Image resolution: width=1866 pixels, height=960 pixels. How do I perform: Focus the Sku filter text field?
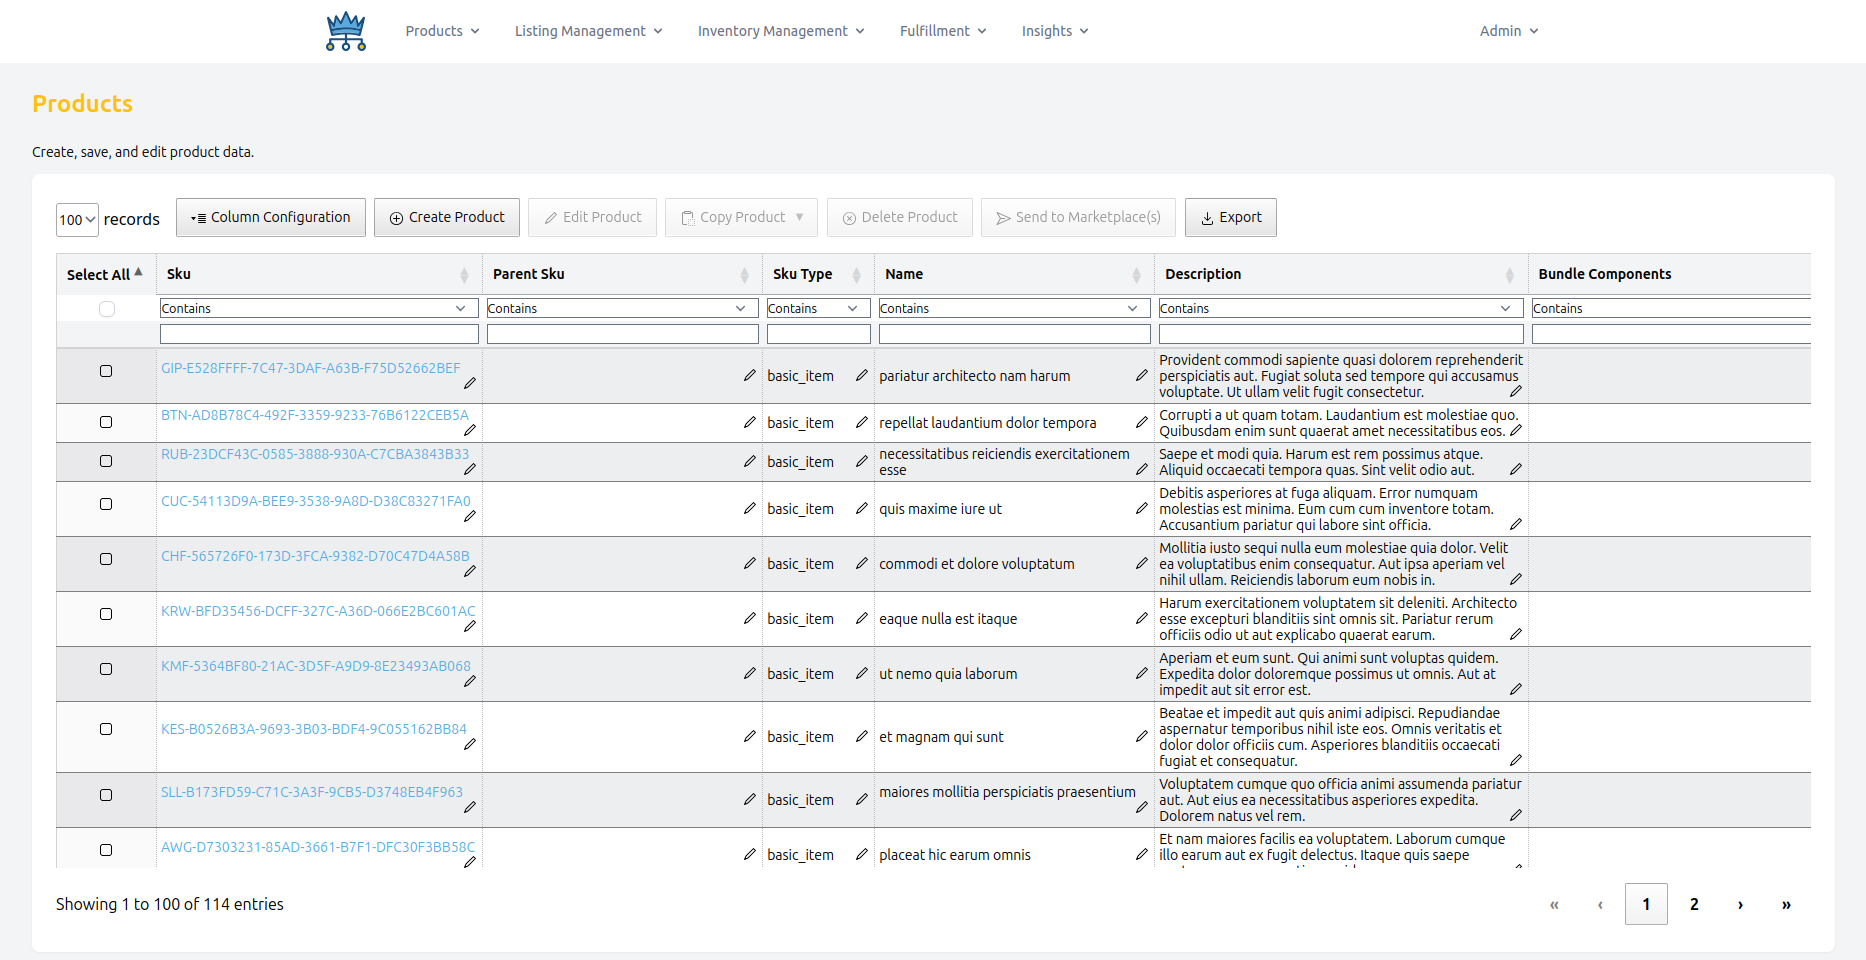(x=319, y=334)
